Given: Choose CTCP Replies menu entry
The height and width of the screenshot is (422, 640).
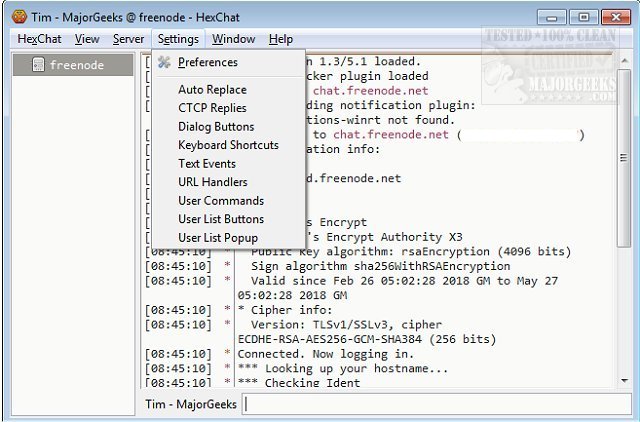Looking at the screenshot, I should (x=212, y=108).
